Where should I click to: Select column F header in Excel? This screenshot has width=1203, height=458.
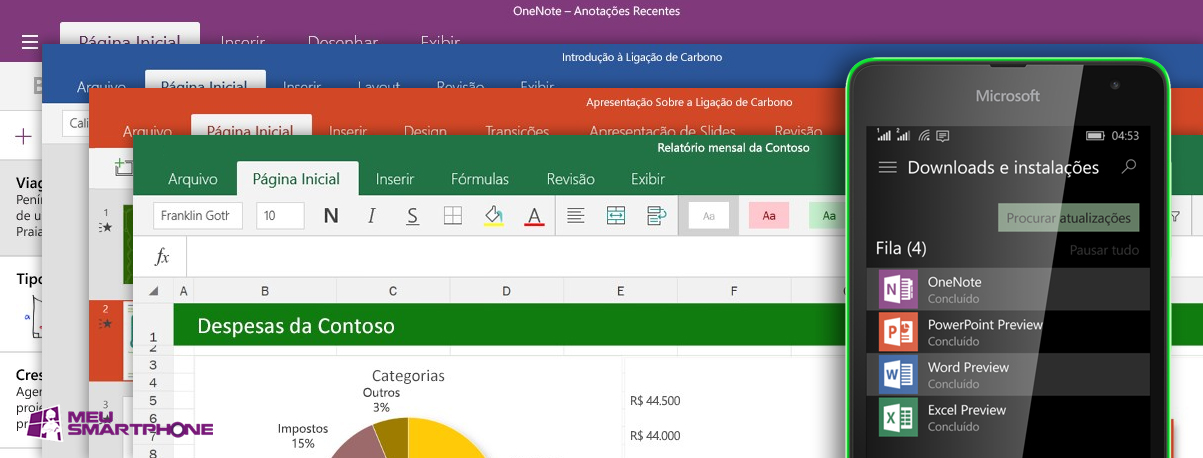tap(734, 291)
